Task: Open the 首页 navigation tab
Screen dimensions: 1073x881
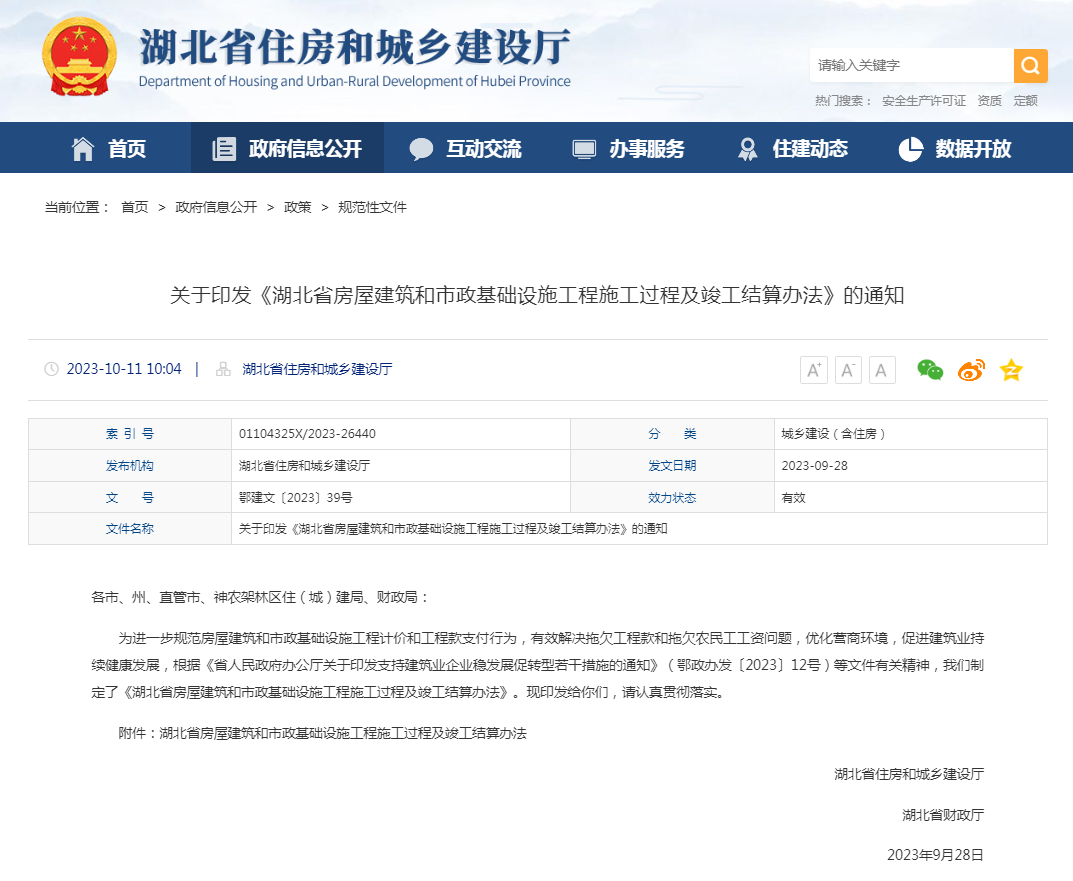Action: tap(109, 148)
